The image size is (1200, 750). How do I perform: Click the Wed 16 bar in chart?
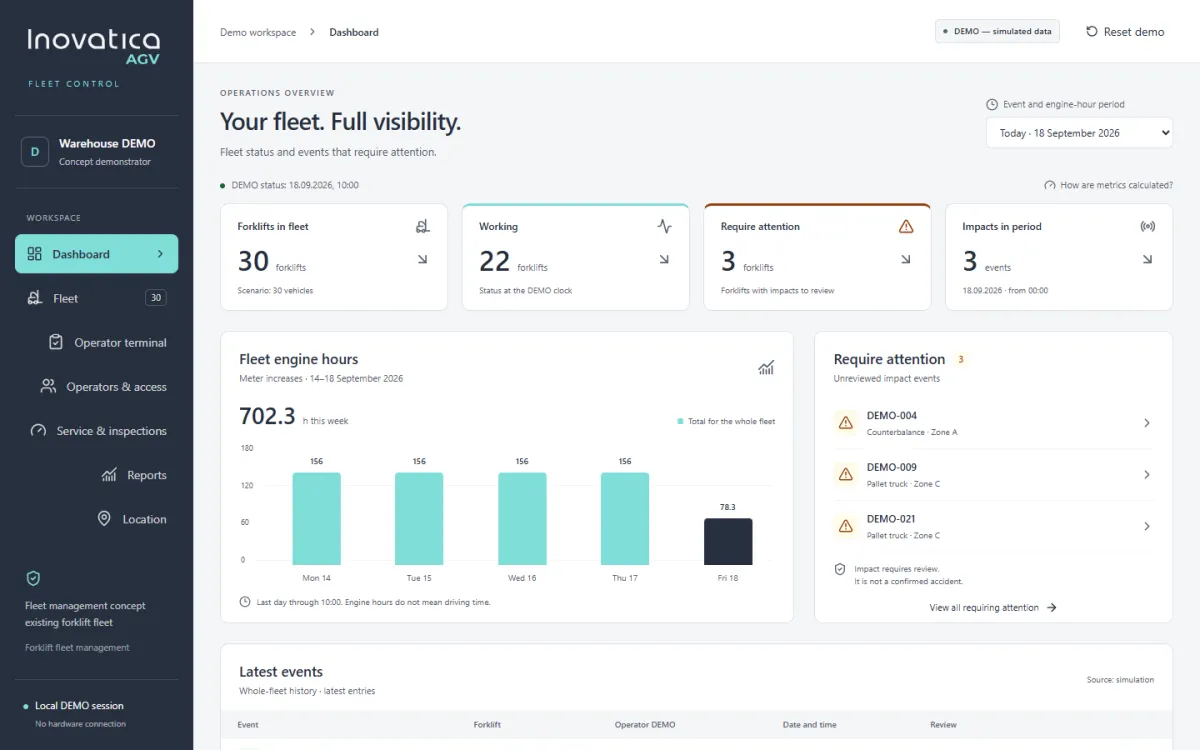click(522, 519)
